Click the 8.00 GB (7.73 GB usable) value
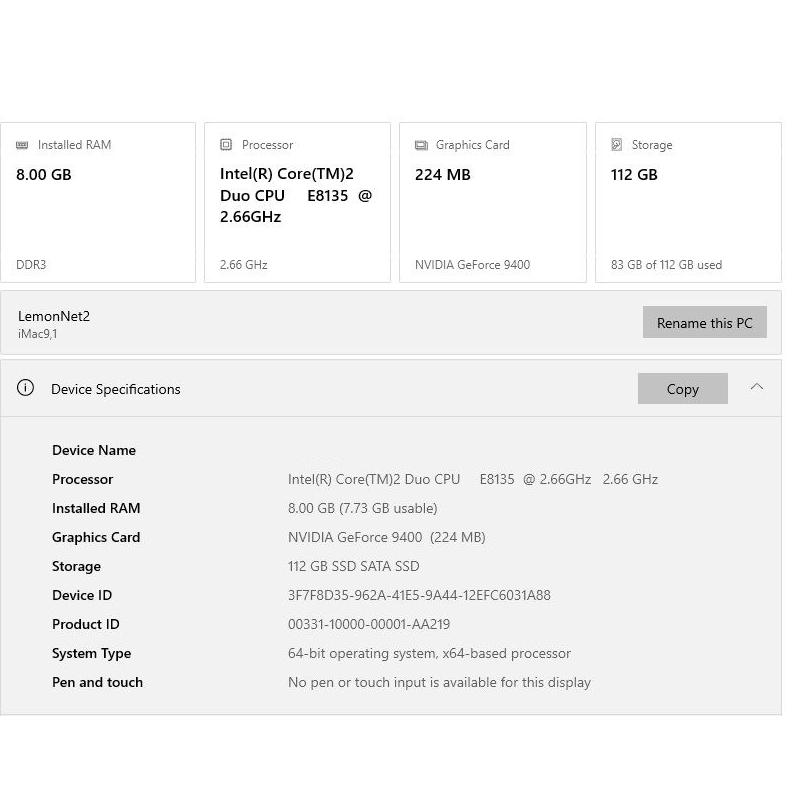800x800 pixels. point(363,508)
